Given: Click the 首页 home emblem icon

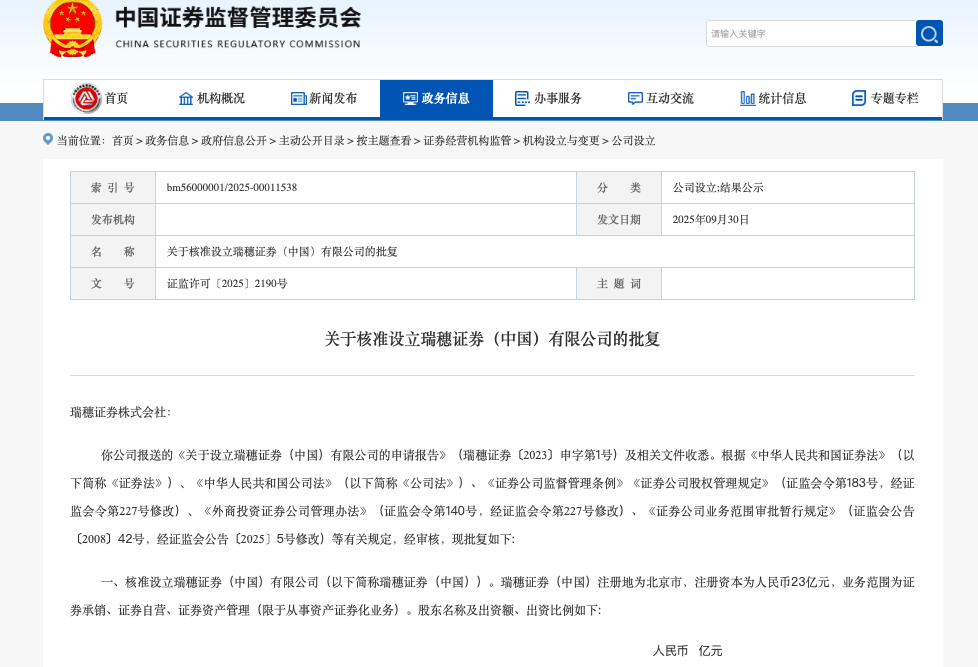Looking at the screenshot, I should (87, 98).
